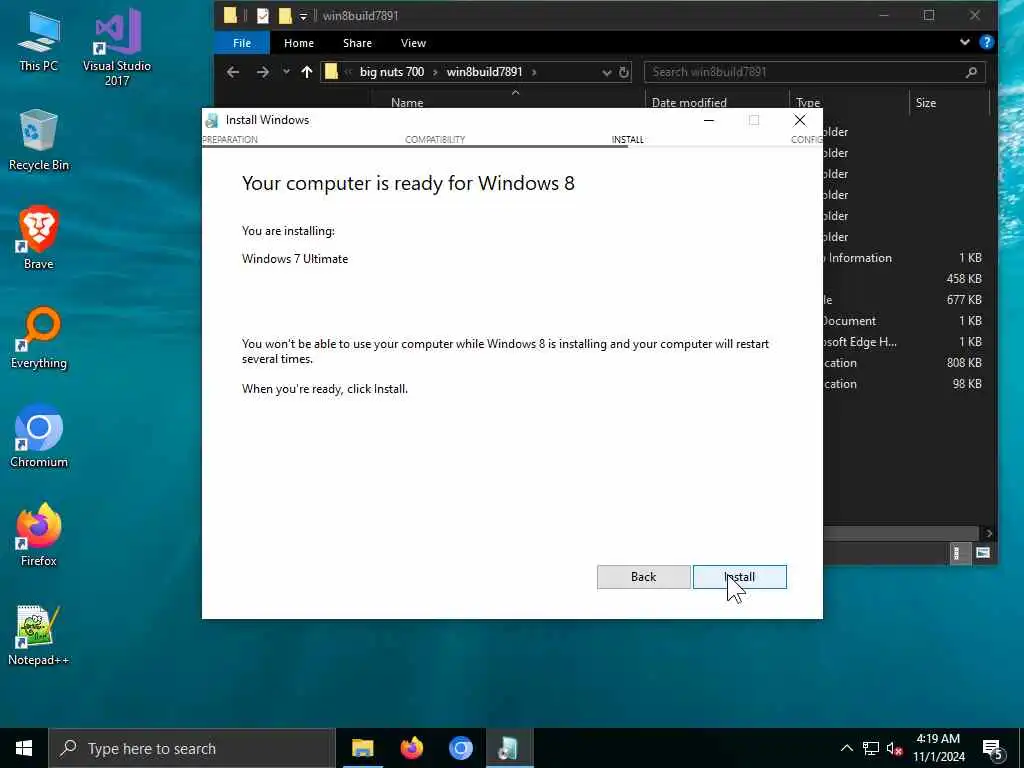Launch Notepad++ desktop shortcut

pyautogui.click(x=39, y=635)
